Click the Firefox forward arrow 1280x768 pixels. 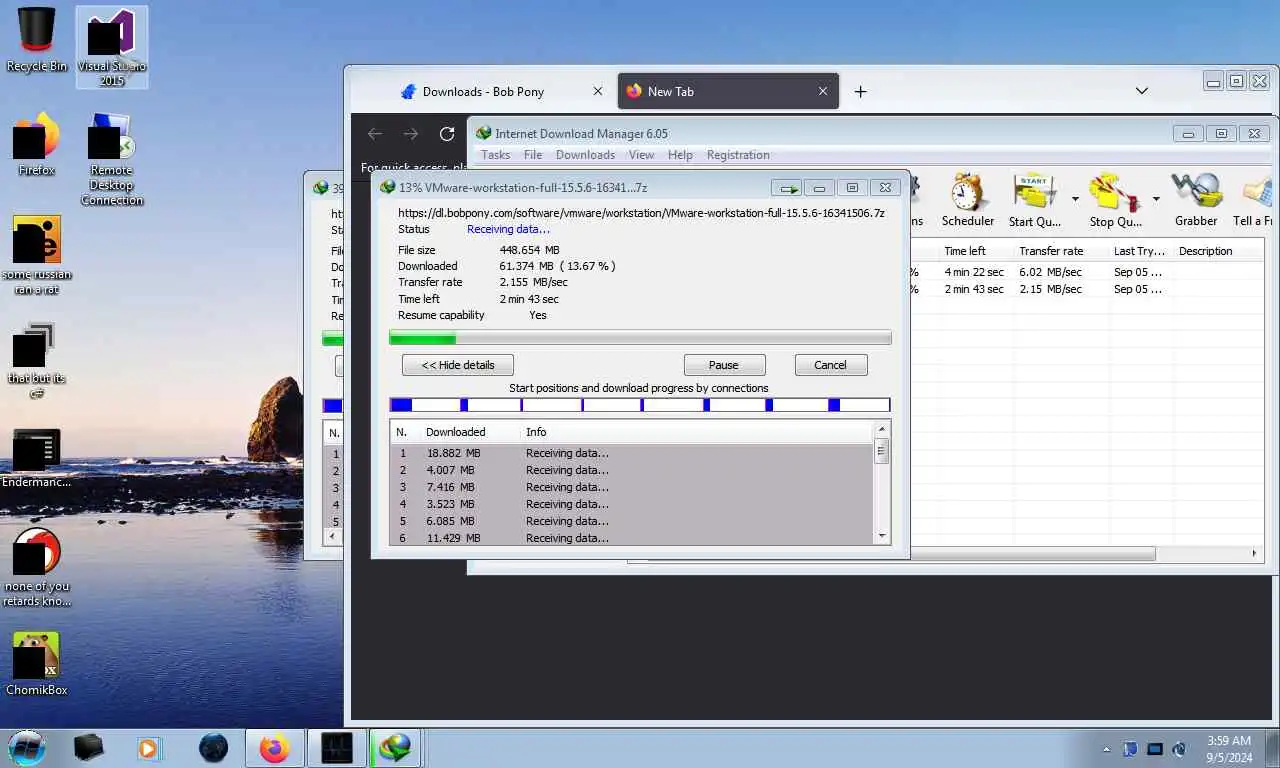coord(411,134)
